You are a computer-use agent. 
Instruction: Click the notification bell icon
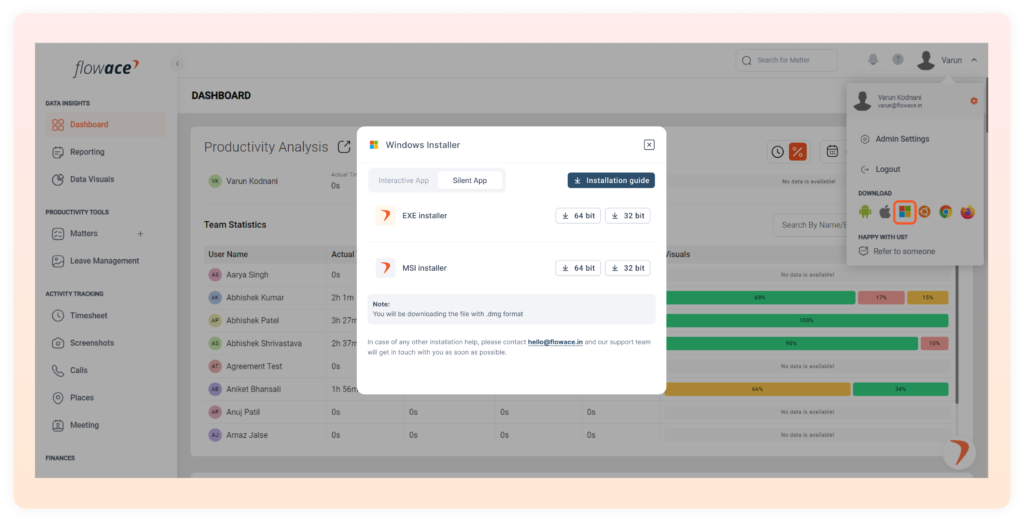click(873, 60)
